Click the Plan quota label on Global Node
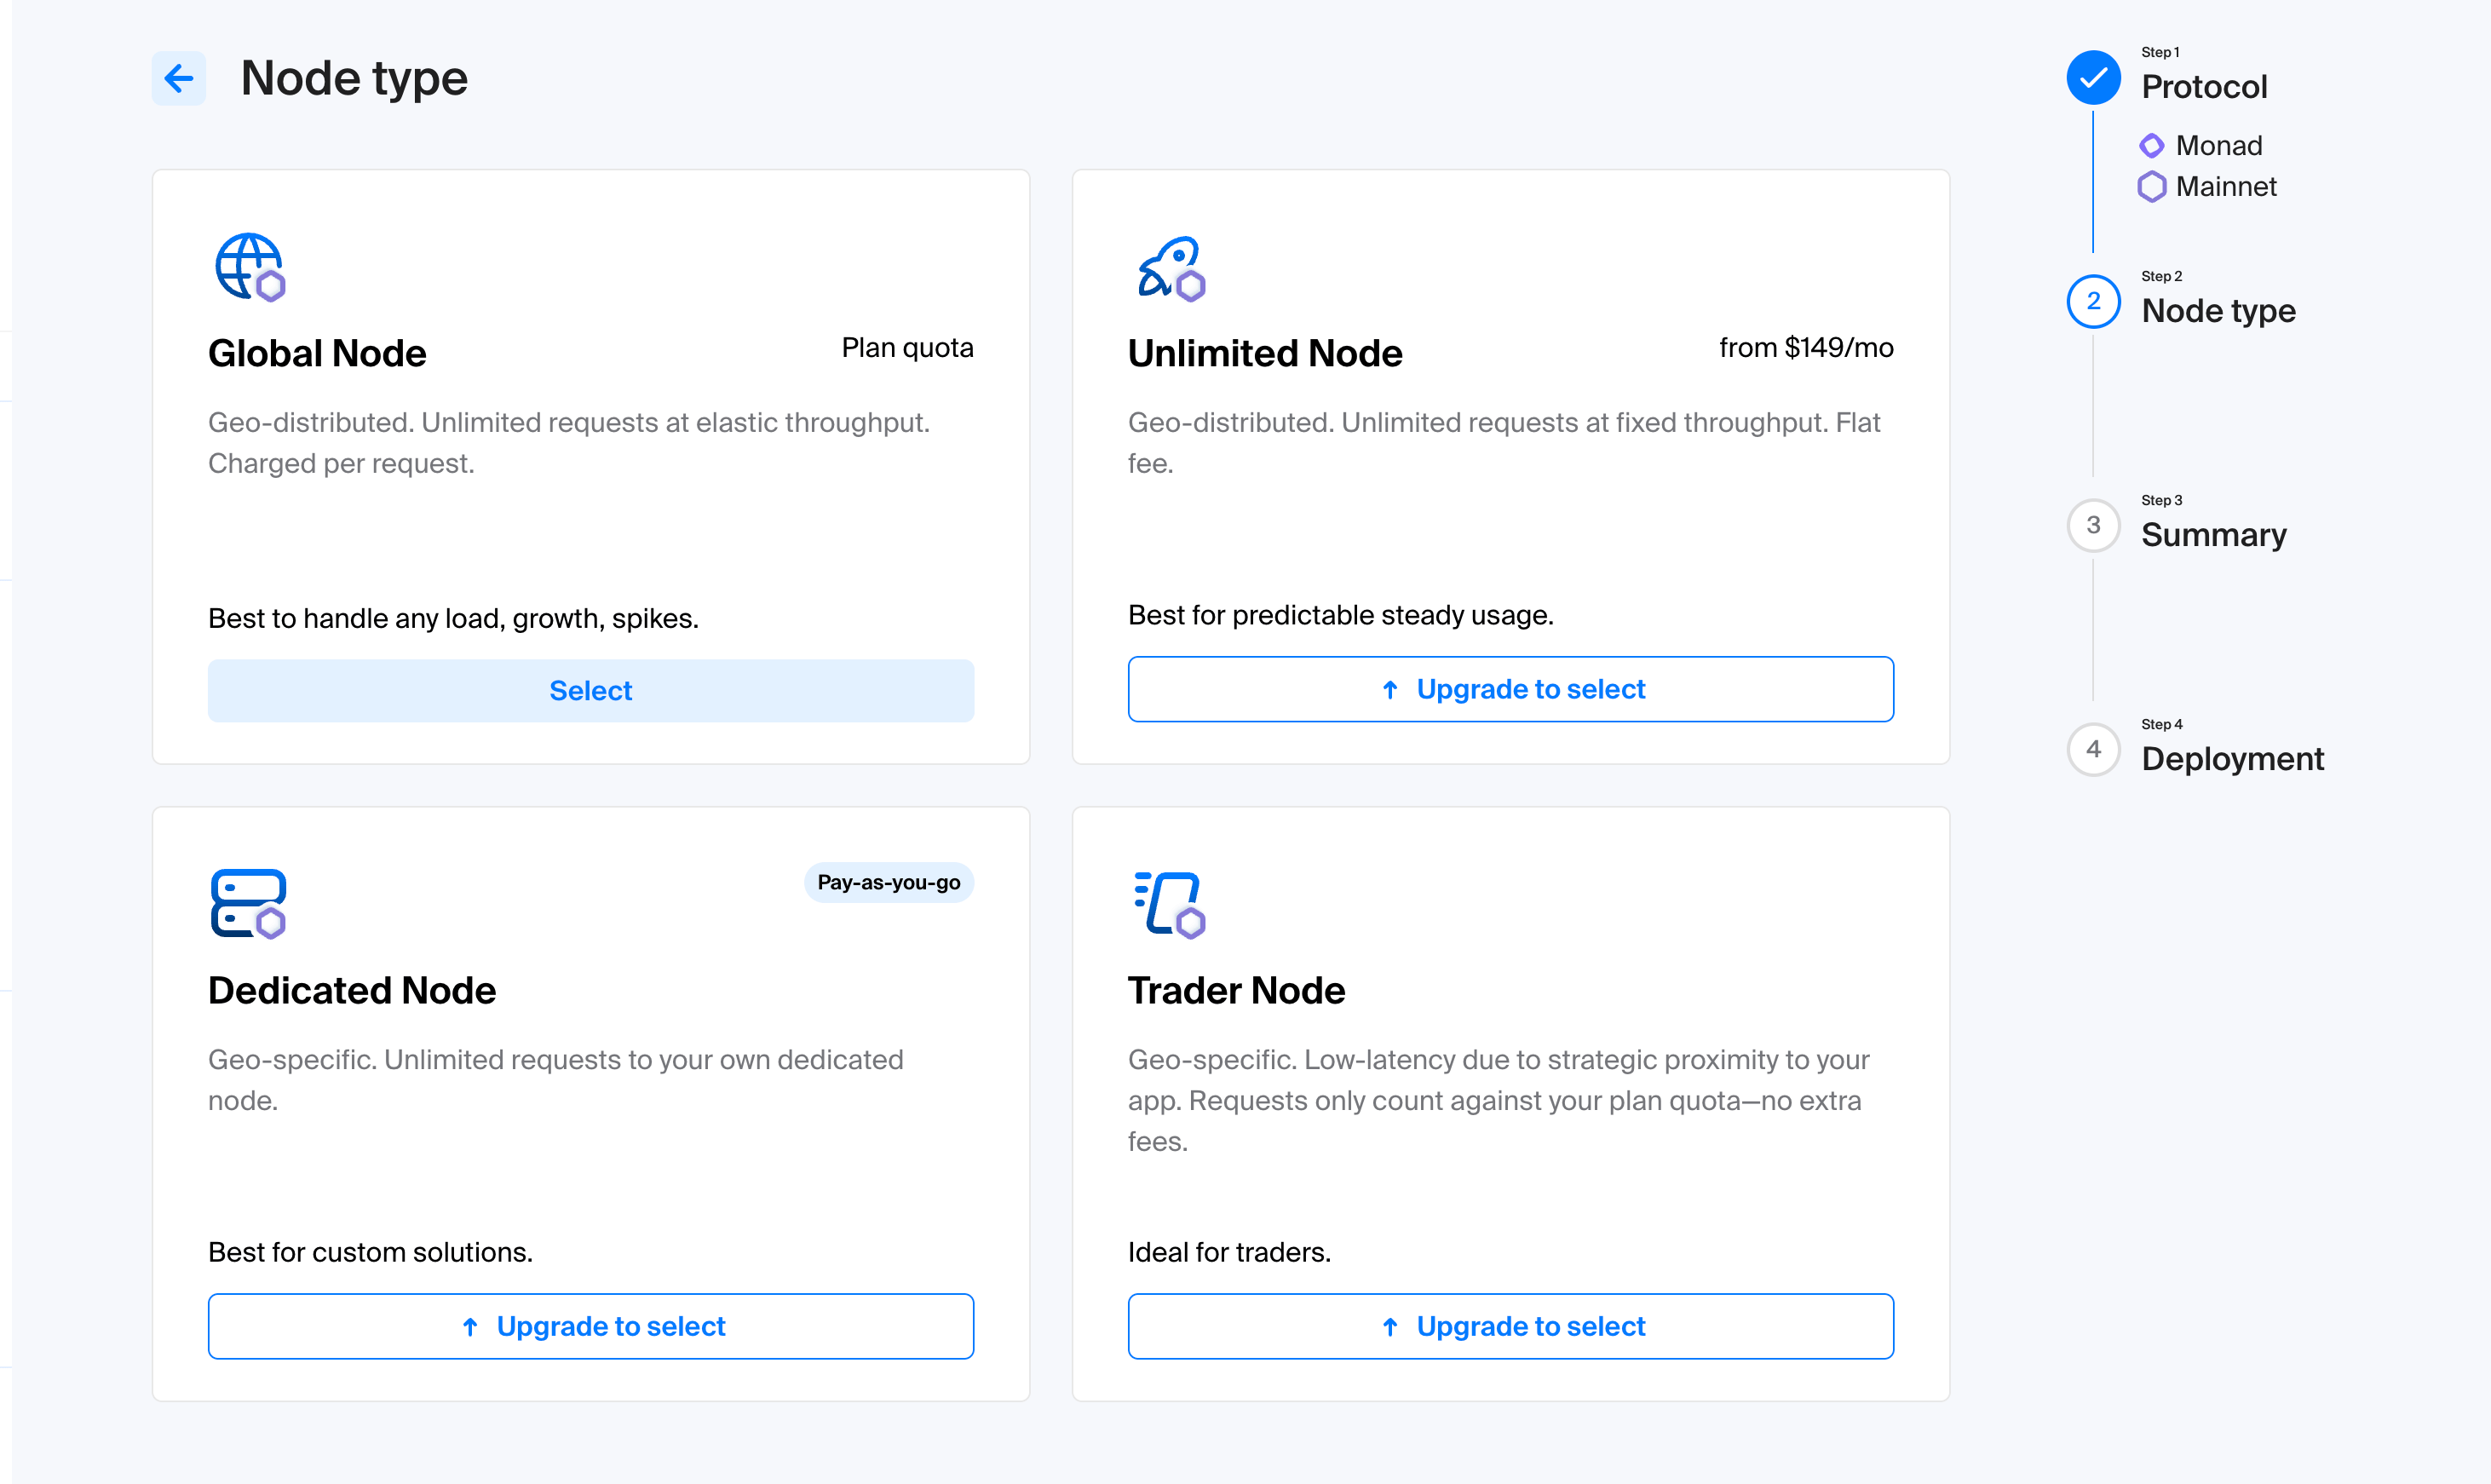 906,347
